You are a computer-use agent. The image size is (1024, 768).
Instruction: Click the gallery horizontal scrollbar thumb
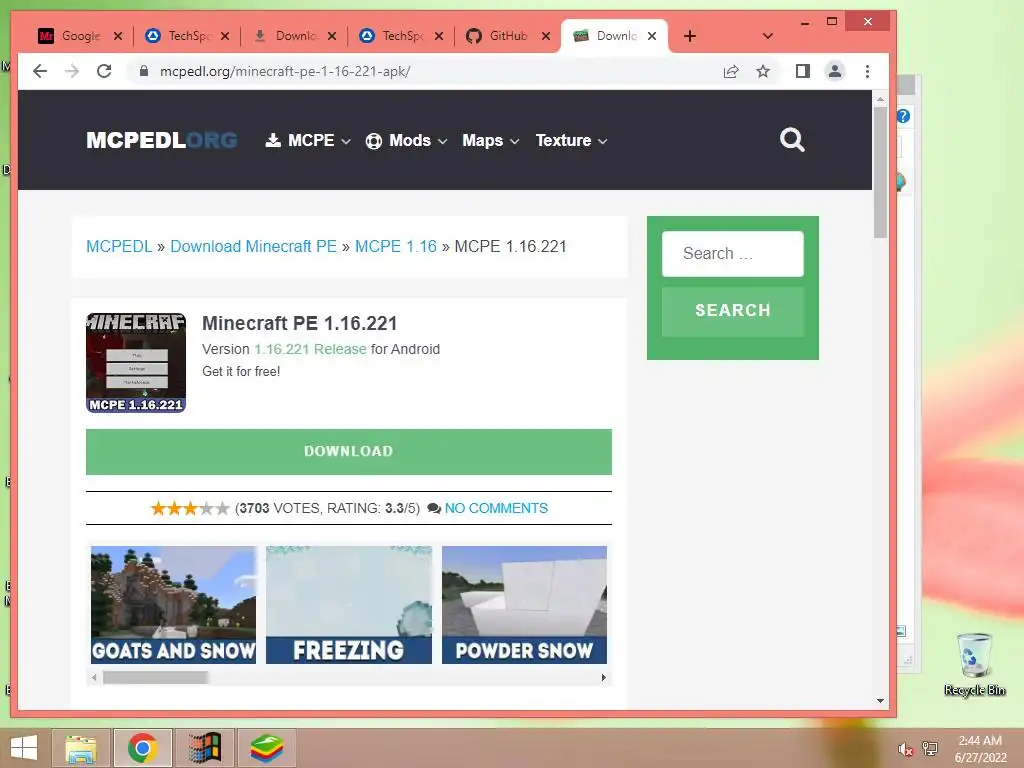pos(155,678)
